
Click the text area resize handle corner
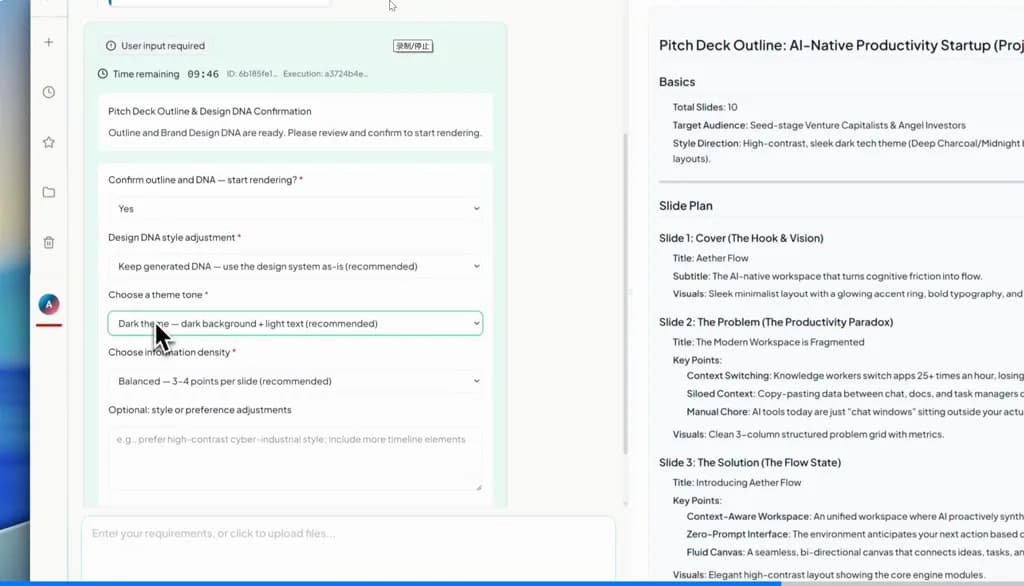(x=479, y=487)
